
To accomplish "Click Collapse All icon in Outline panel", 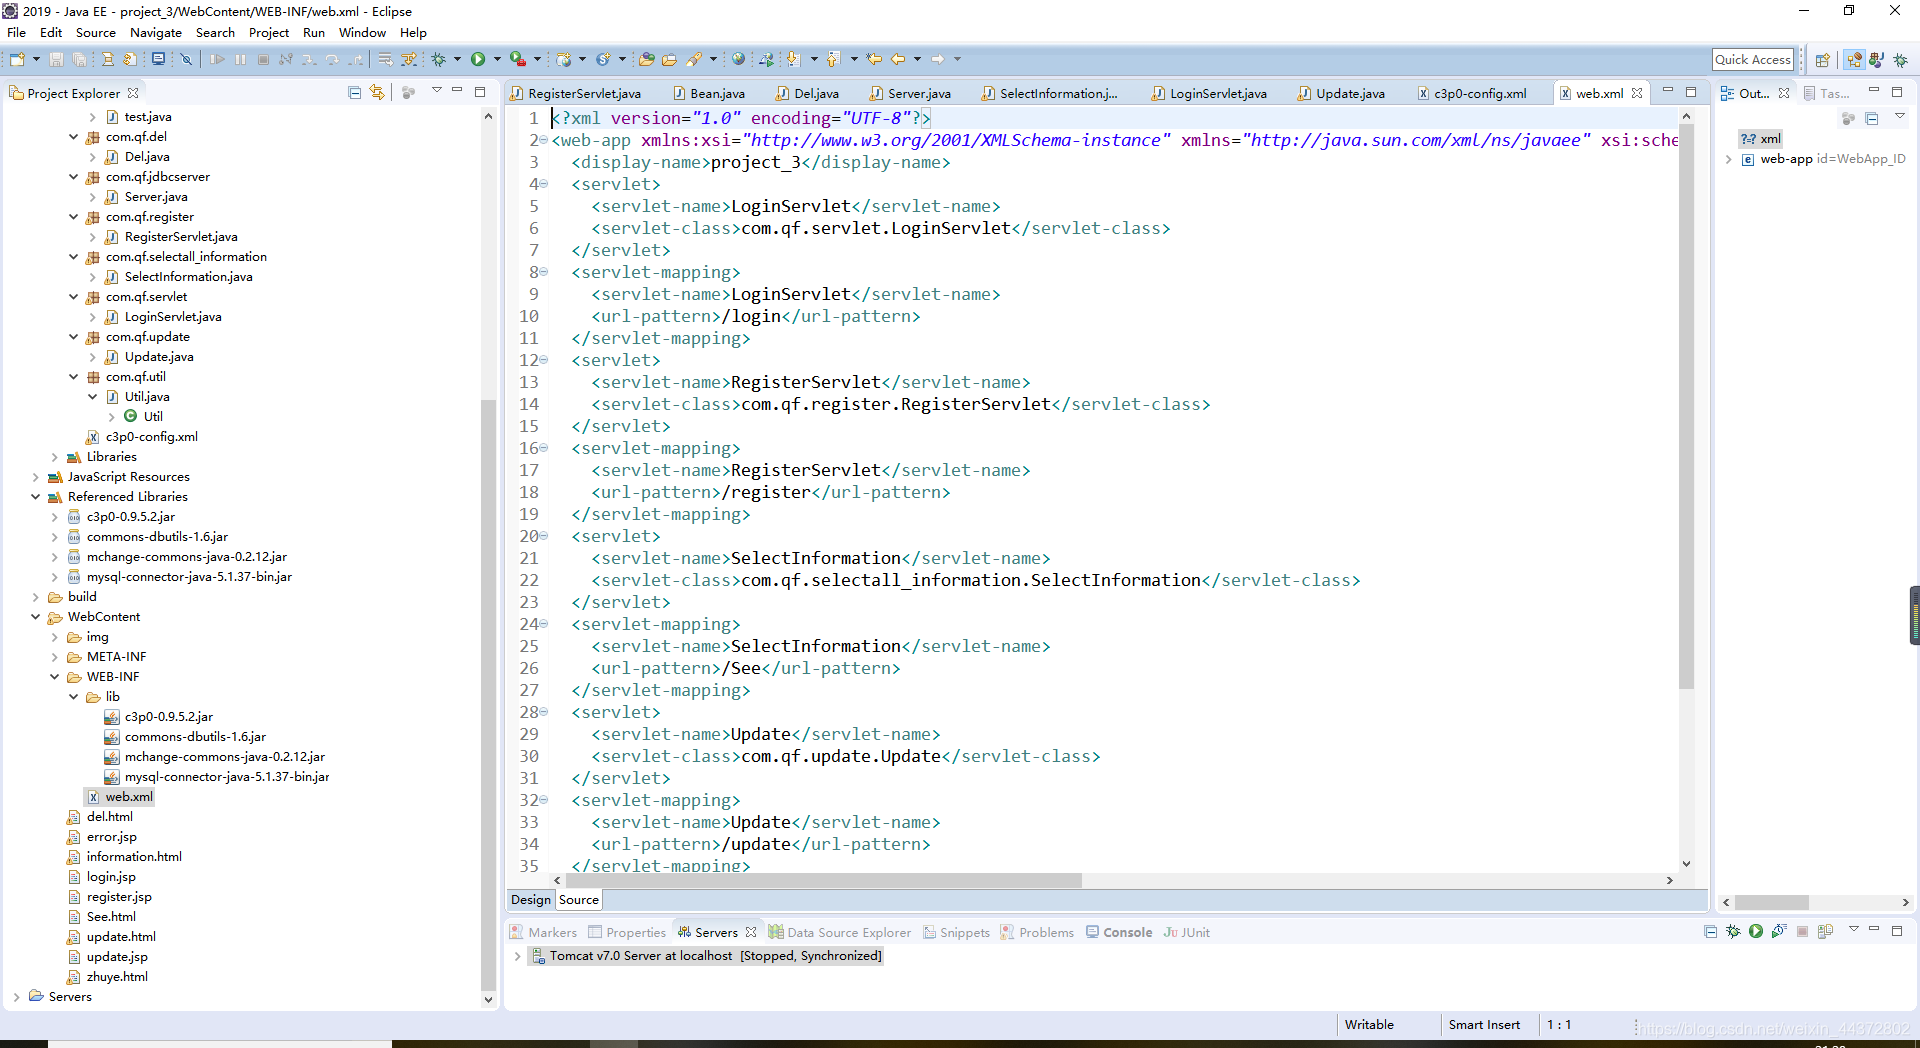I will (x=1872, y=119).
